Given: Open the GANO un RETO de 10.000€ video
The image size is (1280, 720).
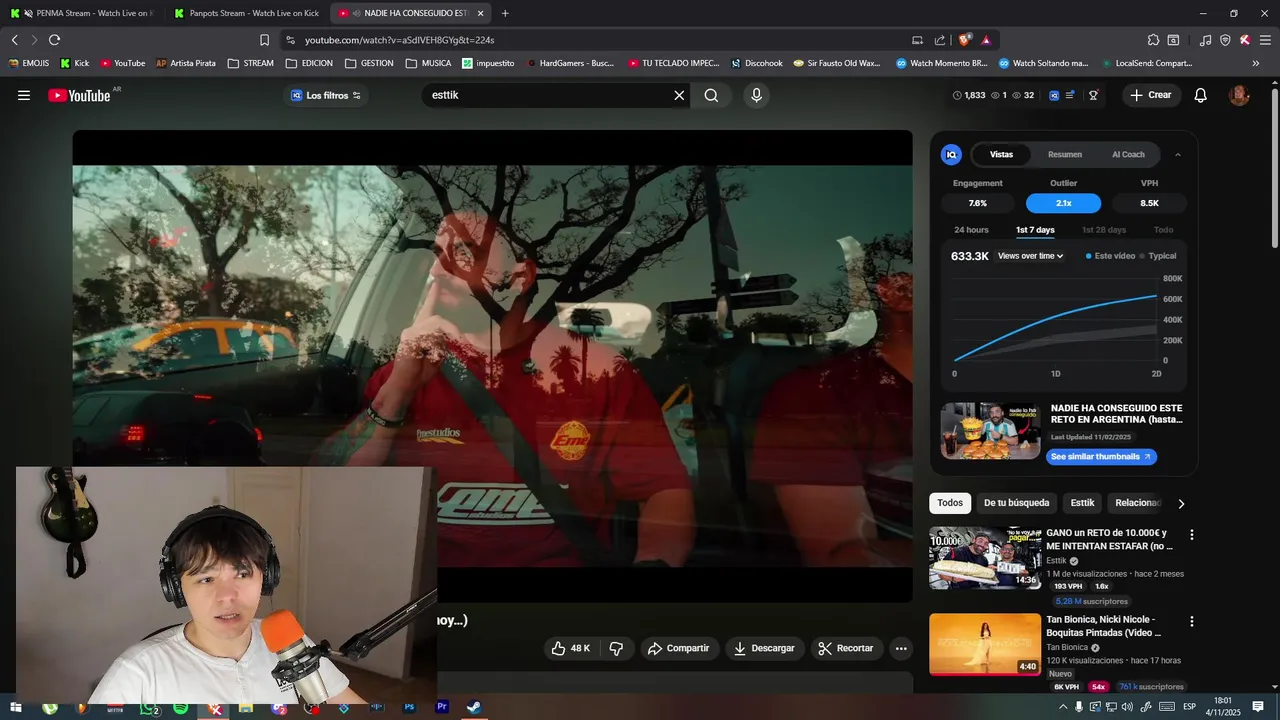Looking at the screenshot, I should tap(985, 558).
